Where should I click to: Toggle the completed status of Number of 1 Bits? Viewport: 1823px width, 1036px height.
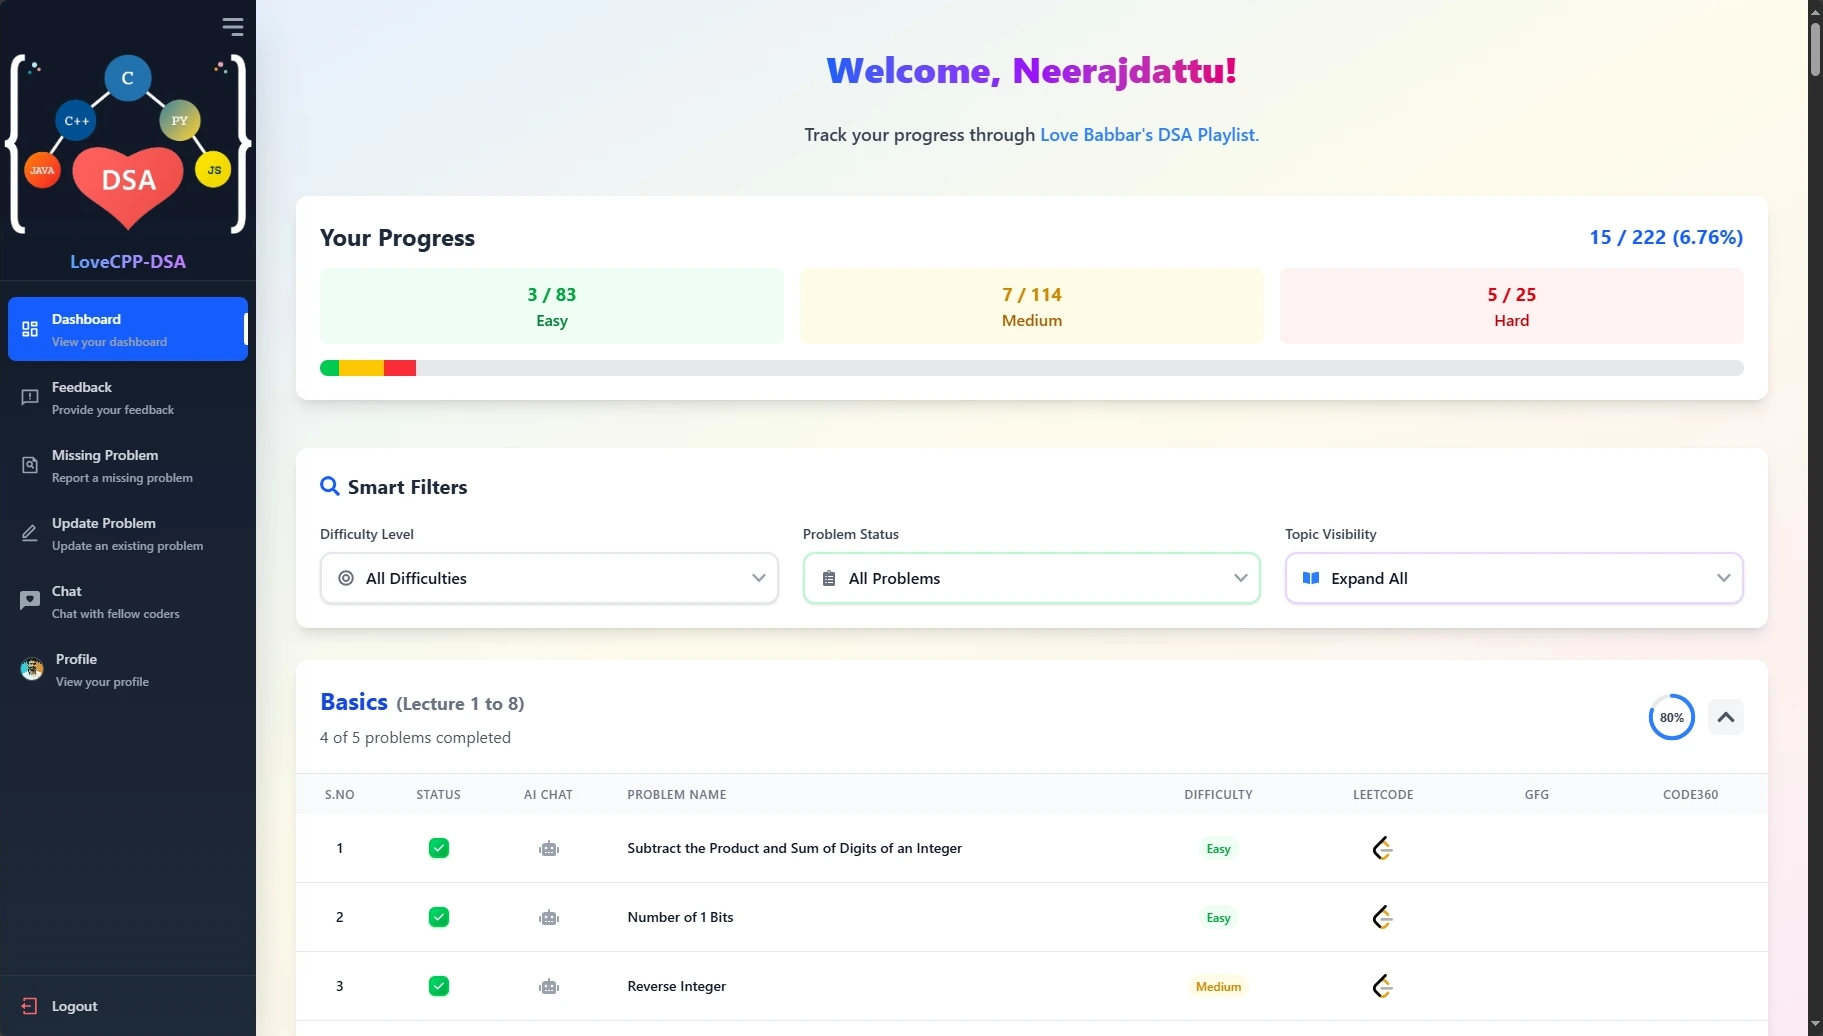coord(439,916)
